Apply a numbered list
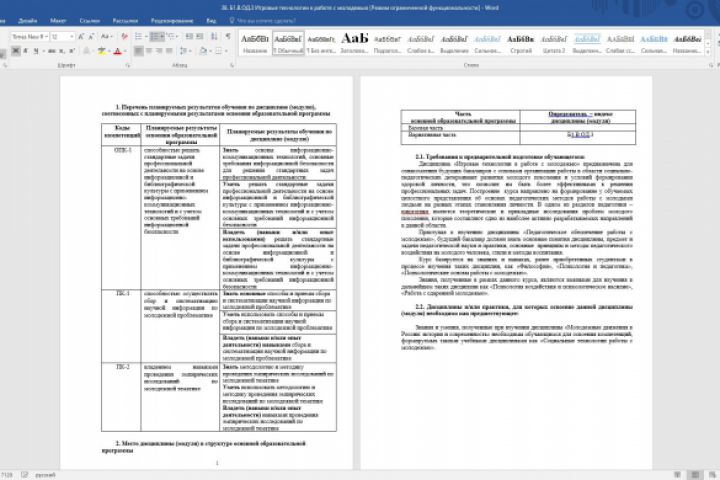The height and width of the screenshot is (480, 720). pyautogui.click(x=156, y=36)
